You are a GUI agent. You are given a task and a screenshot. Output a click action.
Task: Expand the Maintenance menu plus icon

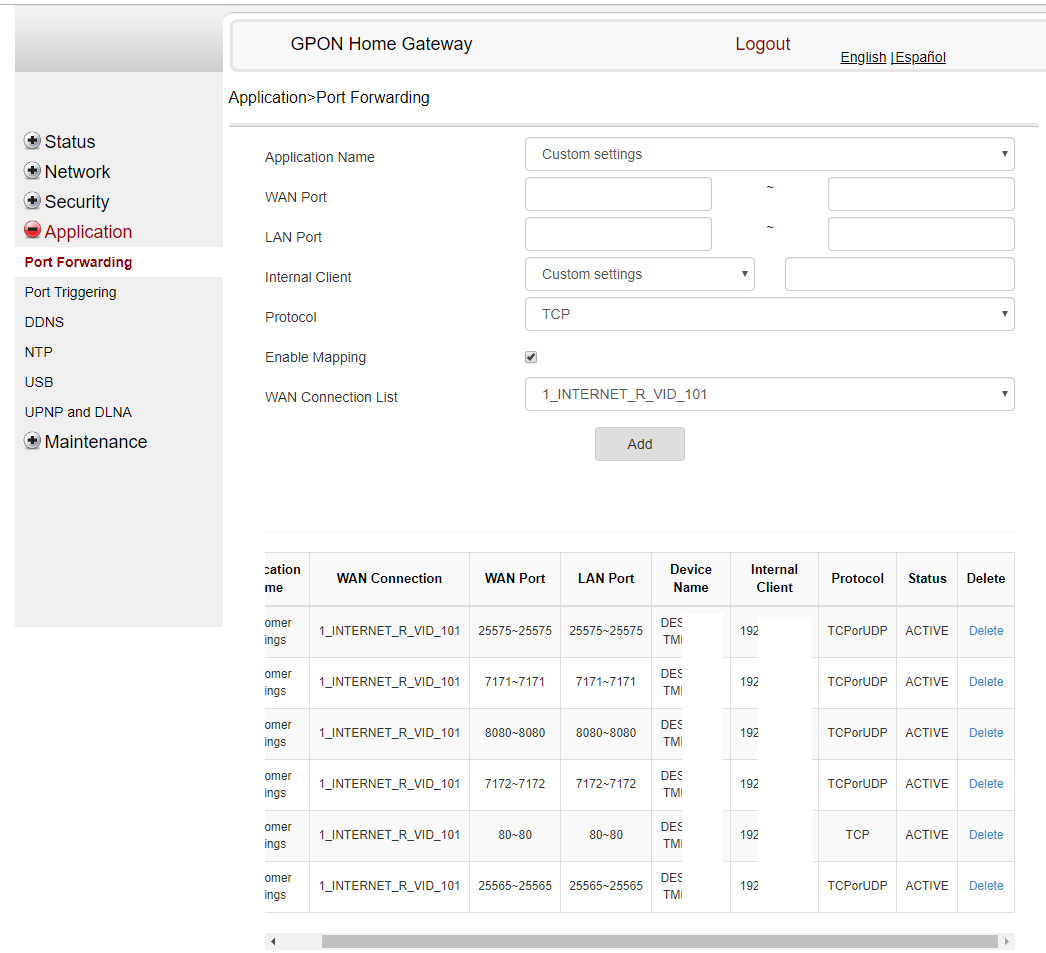(32, 441)
